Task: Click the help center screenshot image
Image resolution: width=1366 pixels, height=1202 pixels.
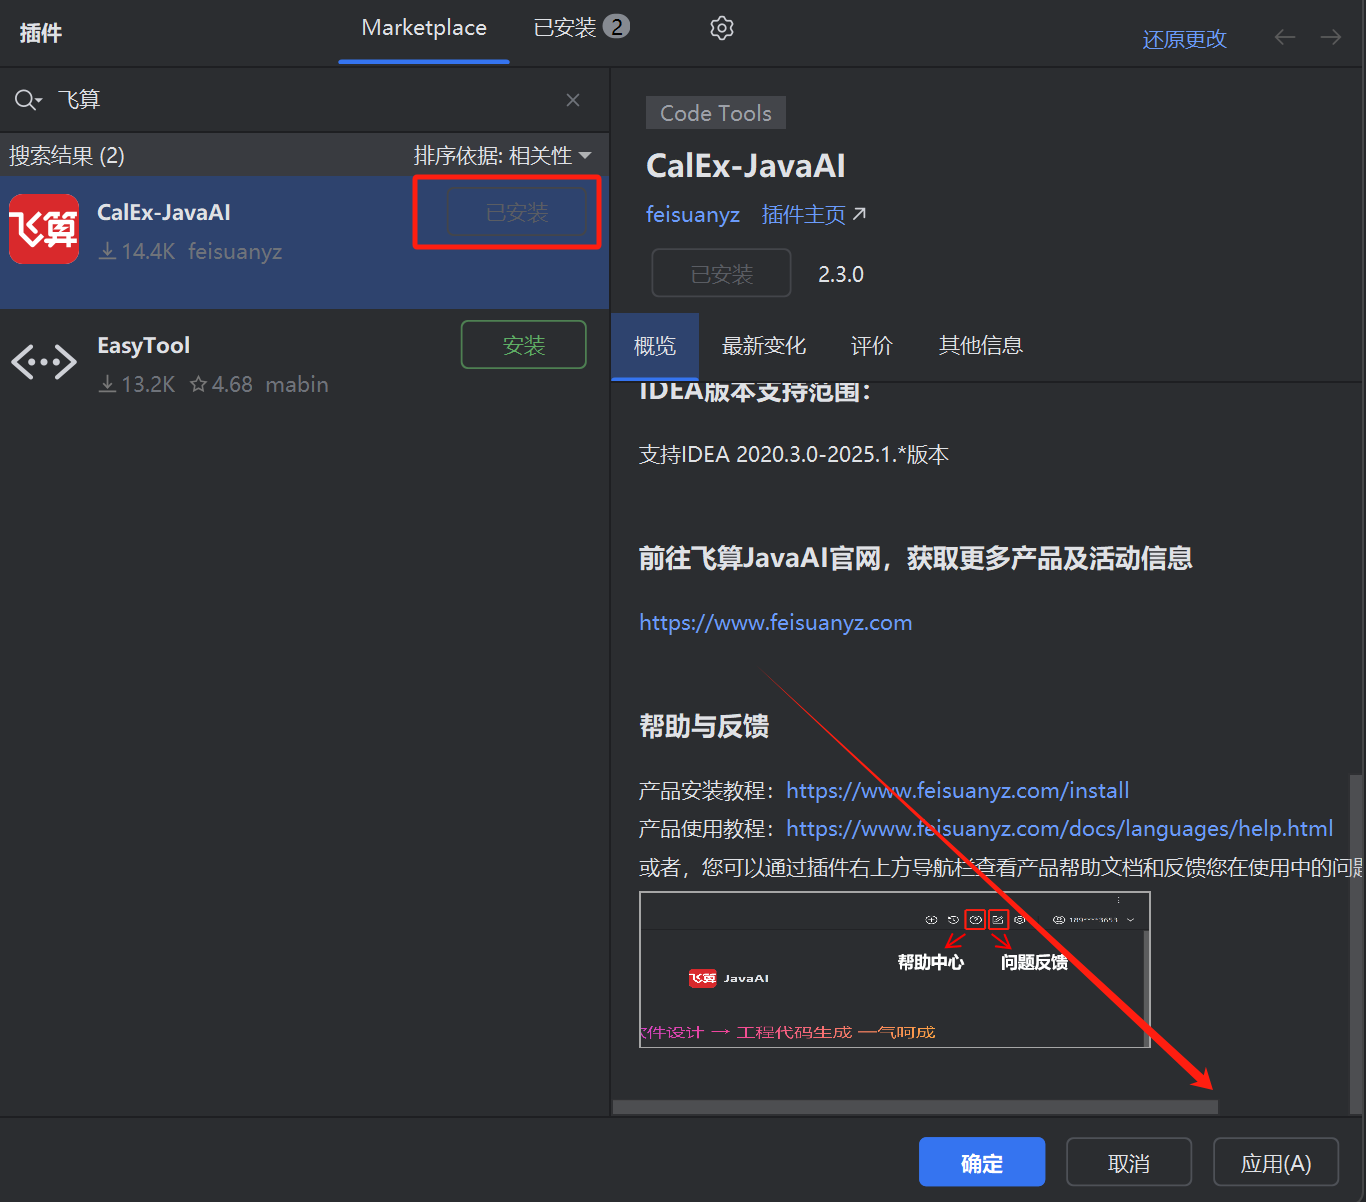Action: point(895,970)
